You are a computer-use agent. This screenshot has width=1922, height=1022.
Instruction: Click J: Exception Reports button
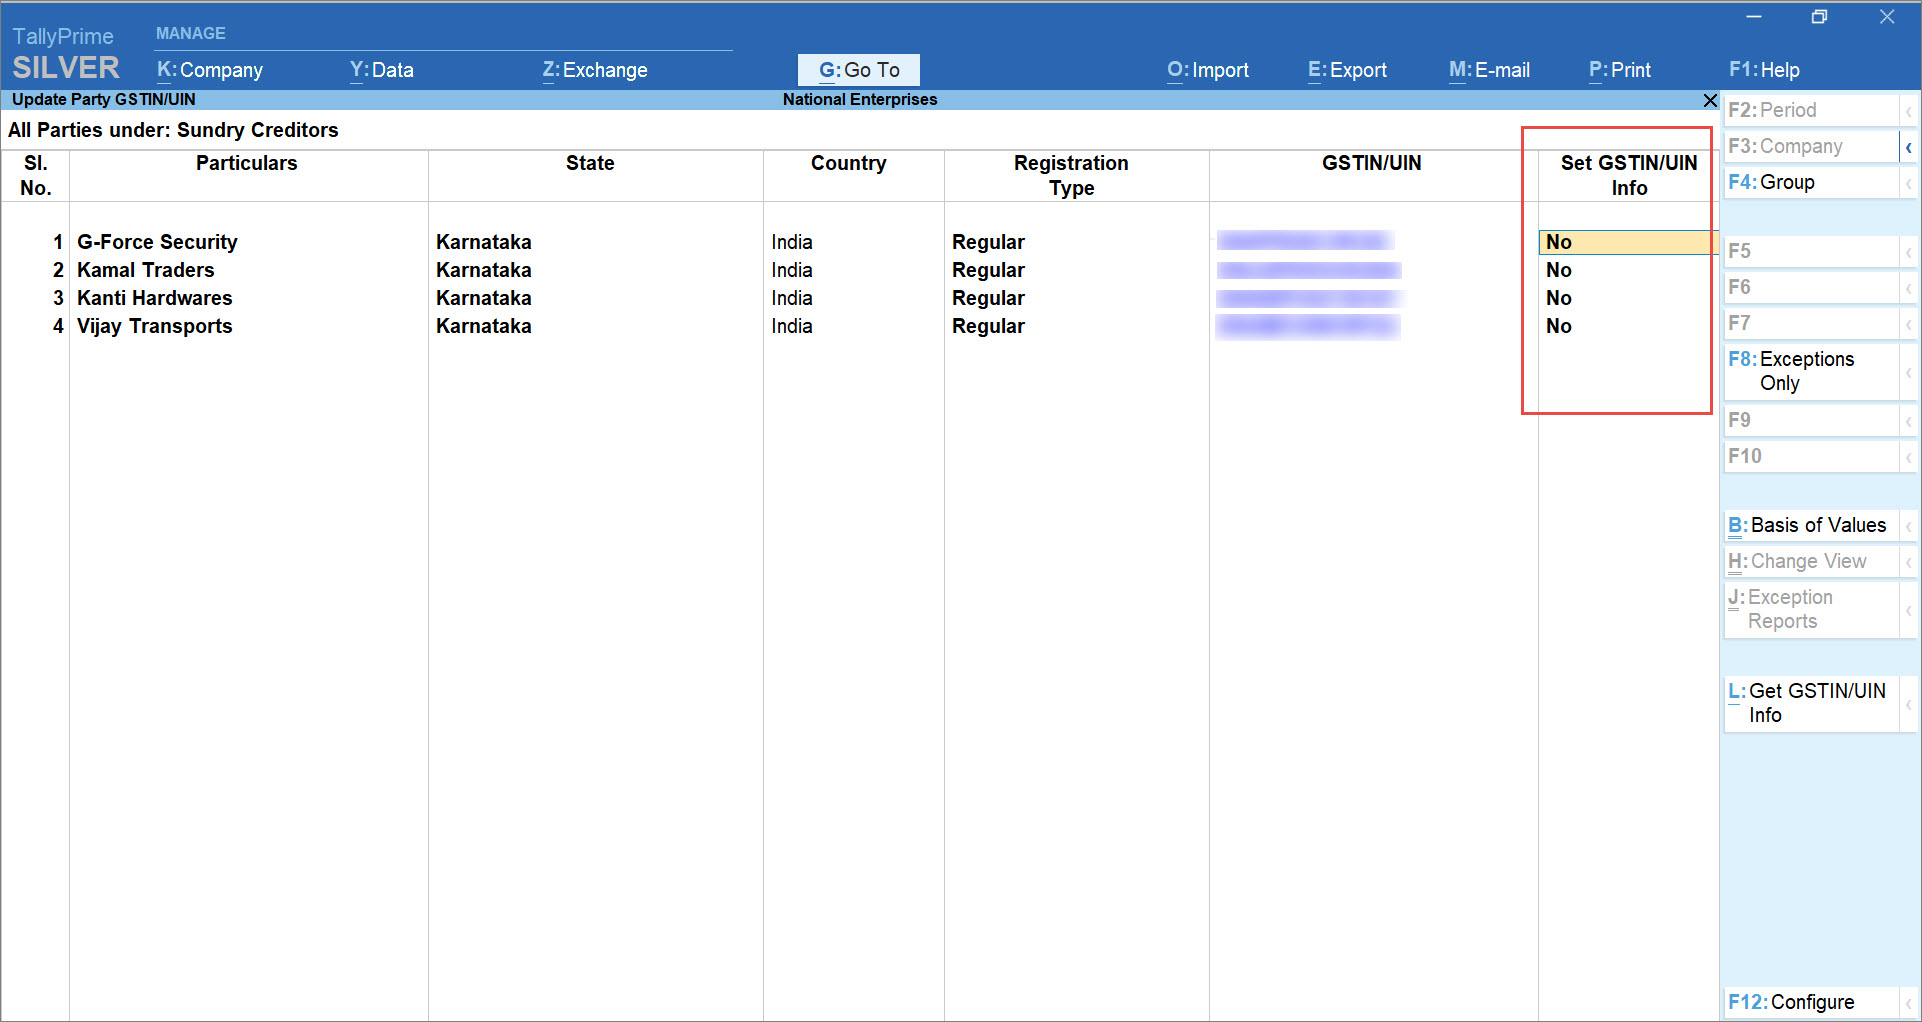1811,609
